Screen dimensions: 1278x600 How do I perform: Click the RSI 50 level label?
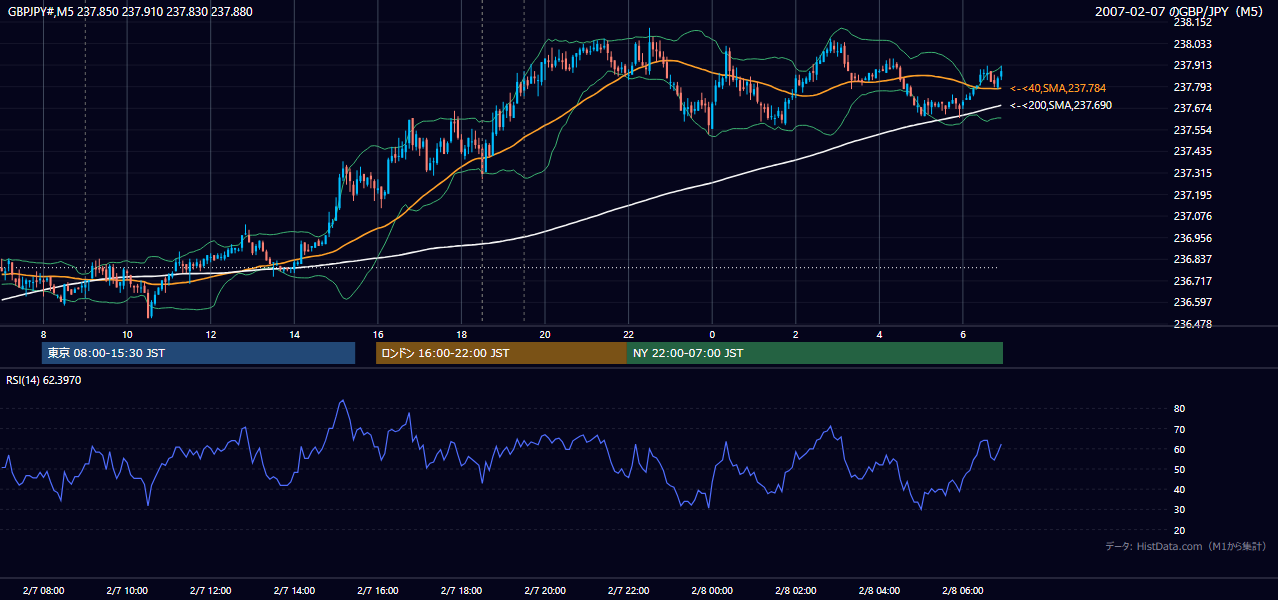1179,469
